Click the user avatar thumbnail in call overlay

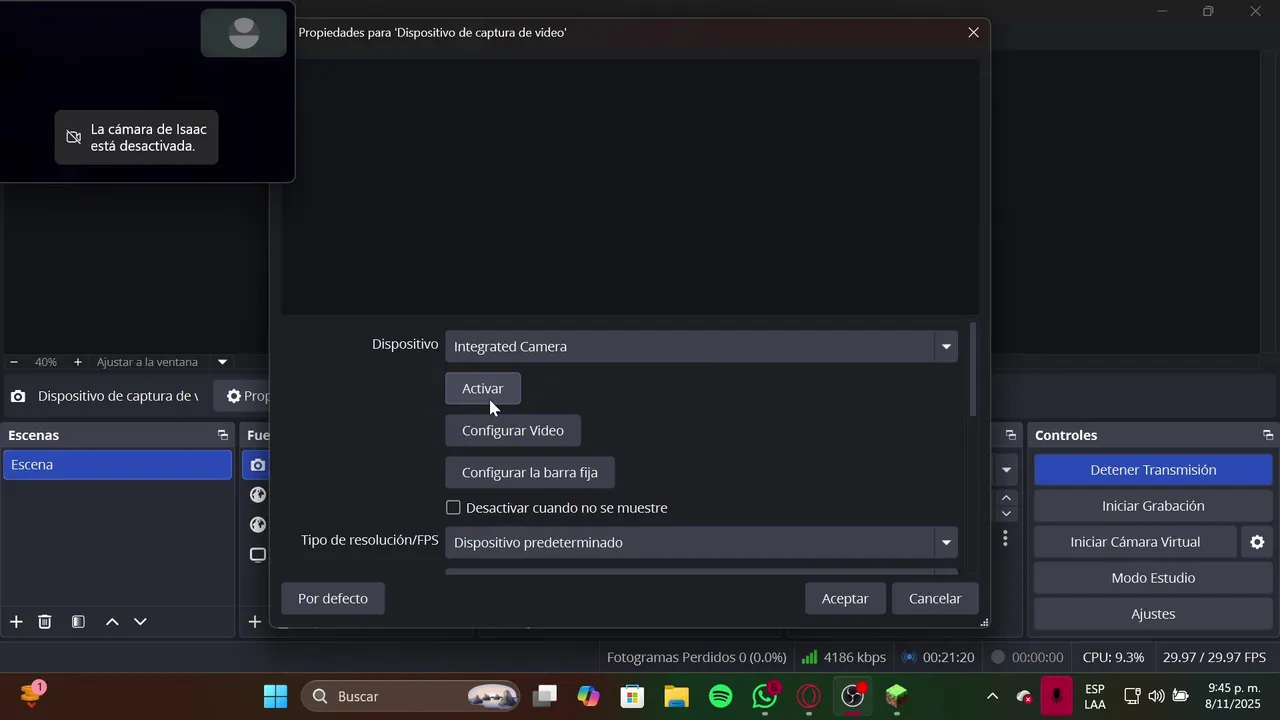(x=244, y=33)
